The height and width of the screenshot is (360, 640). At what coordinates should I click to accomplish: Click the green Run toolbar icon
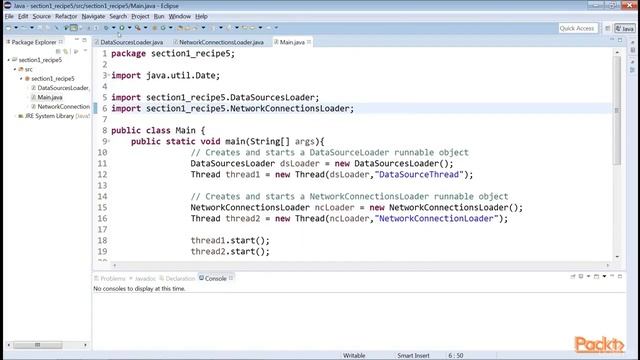pyautogui.click(x=122, y=28)
